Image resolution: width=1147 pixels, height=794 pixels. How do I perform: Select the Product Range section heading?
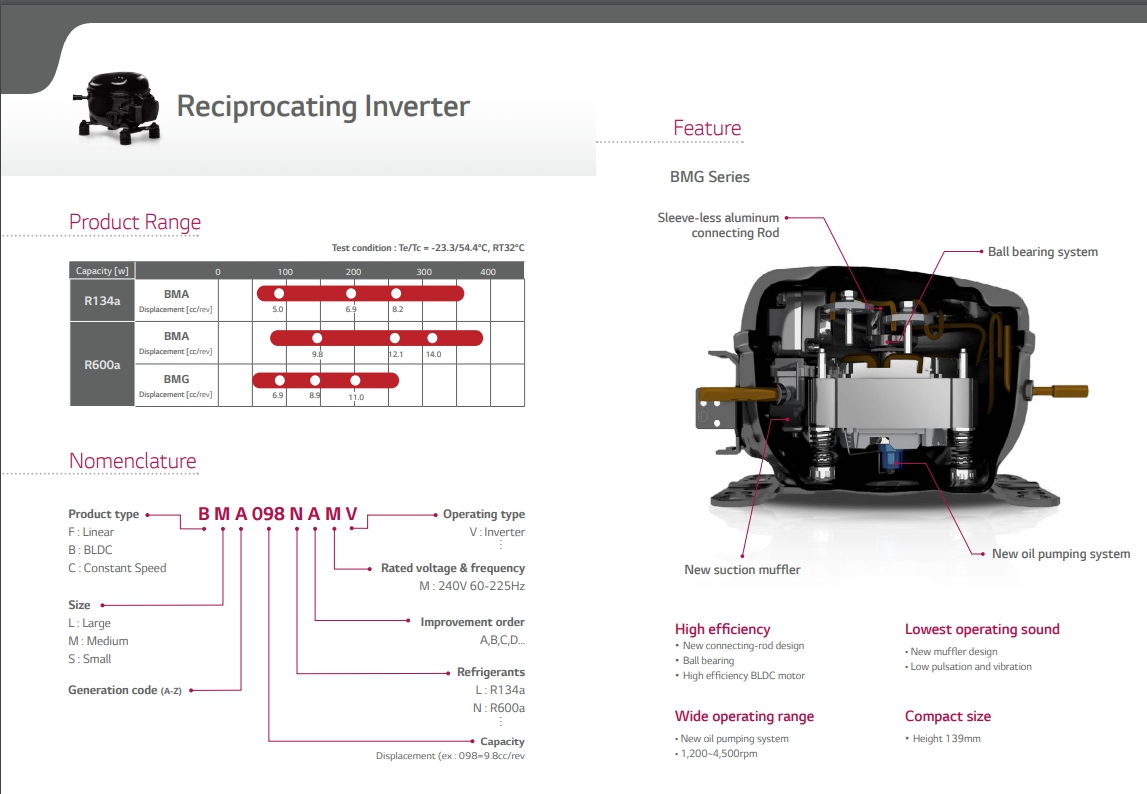(x=135, y=222)
